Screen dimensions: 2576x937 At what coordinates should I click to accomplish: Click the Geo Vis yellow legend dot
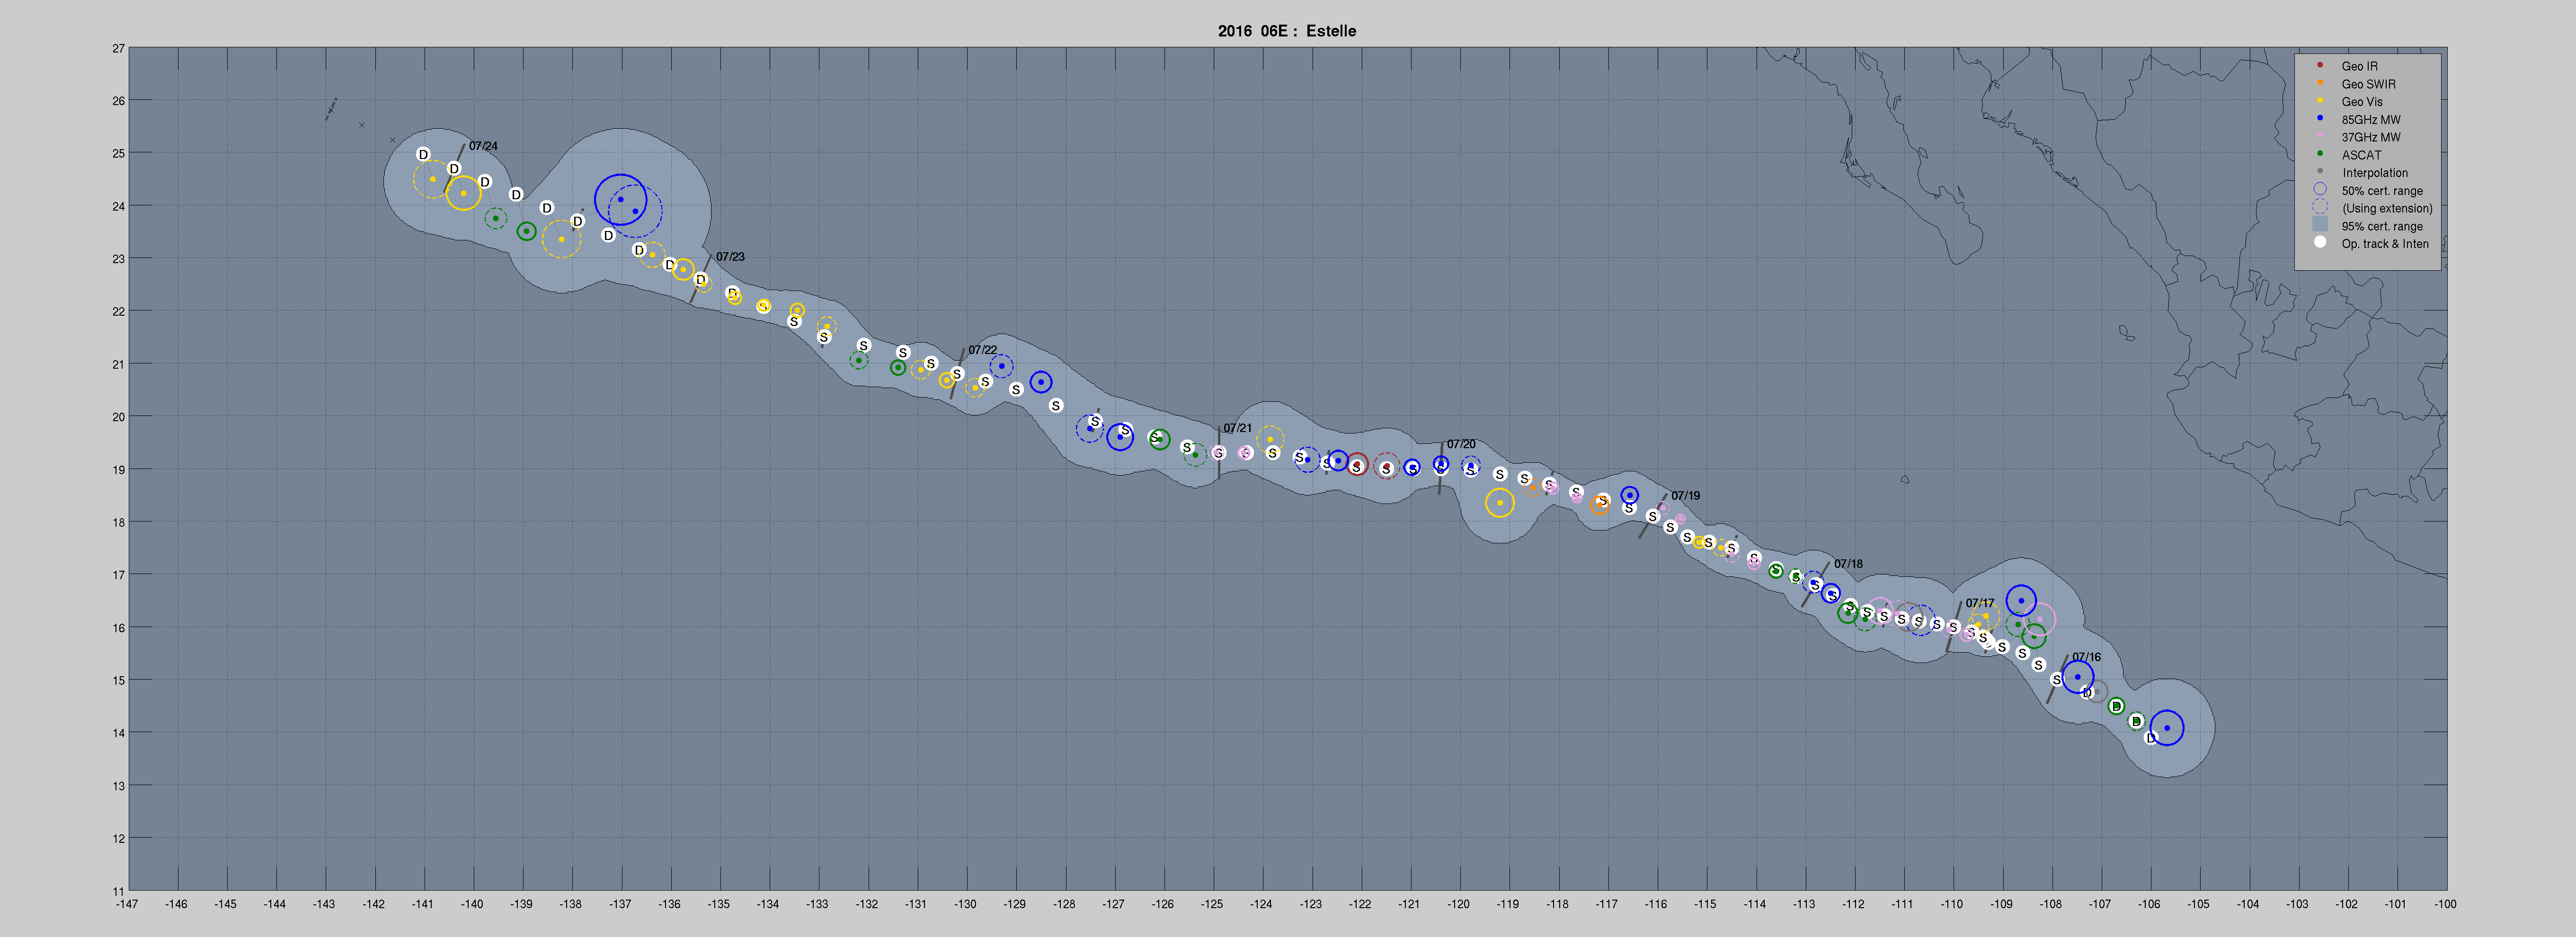tap(2319, 101)
